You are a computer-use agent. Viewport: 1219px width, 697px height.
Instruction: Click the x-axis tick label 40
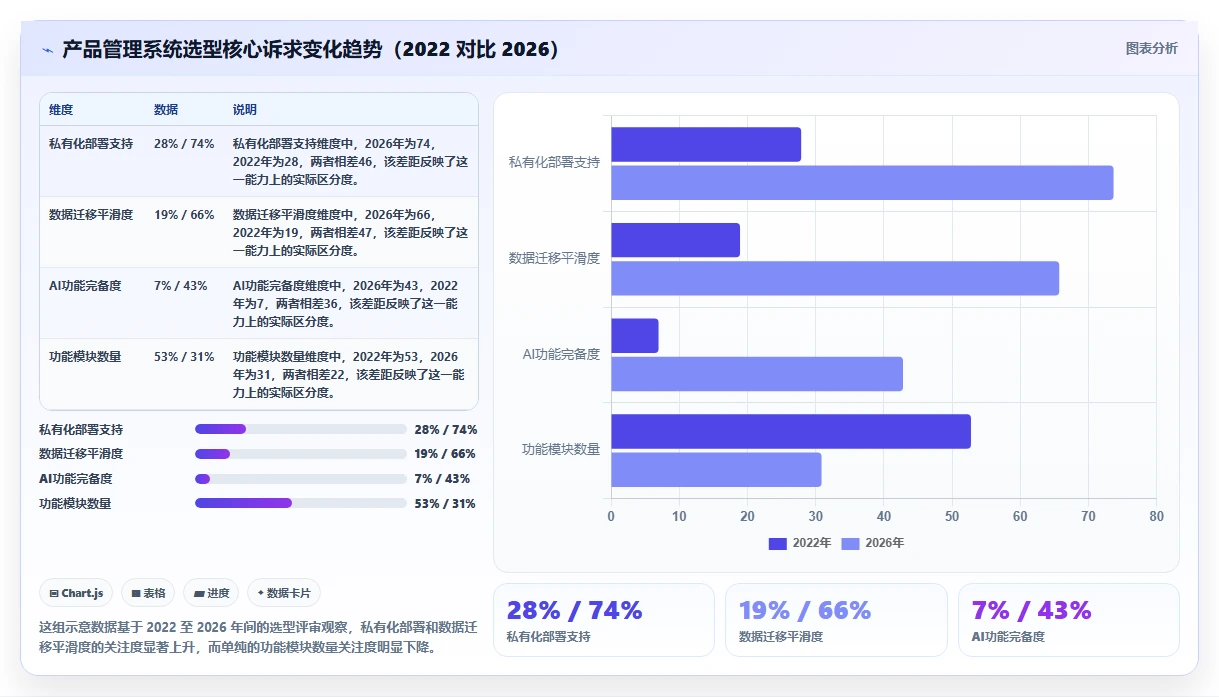(x=884, y=517)
